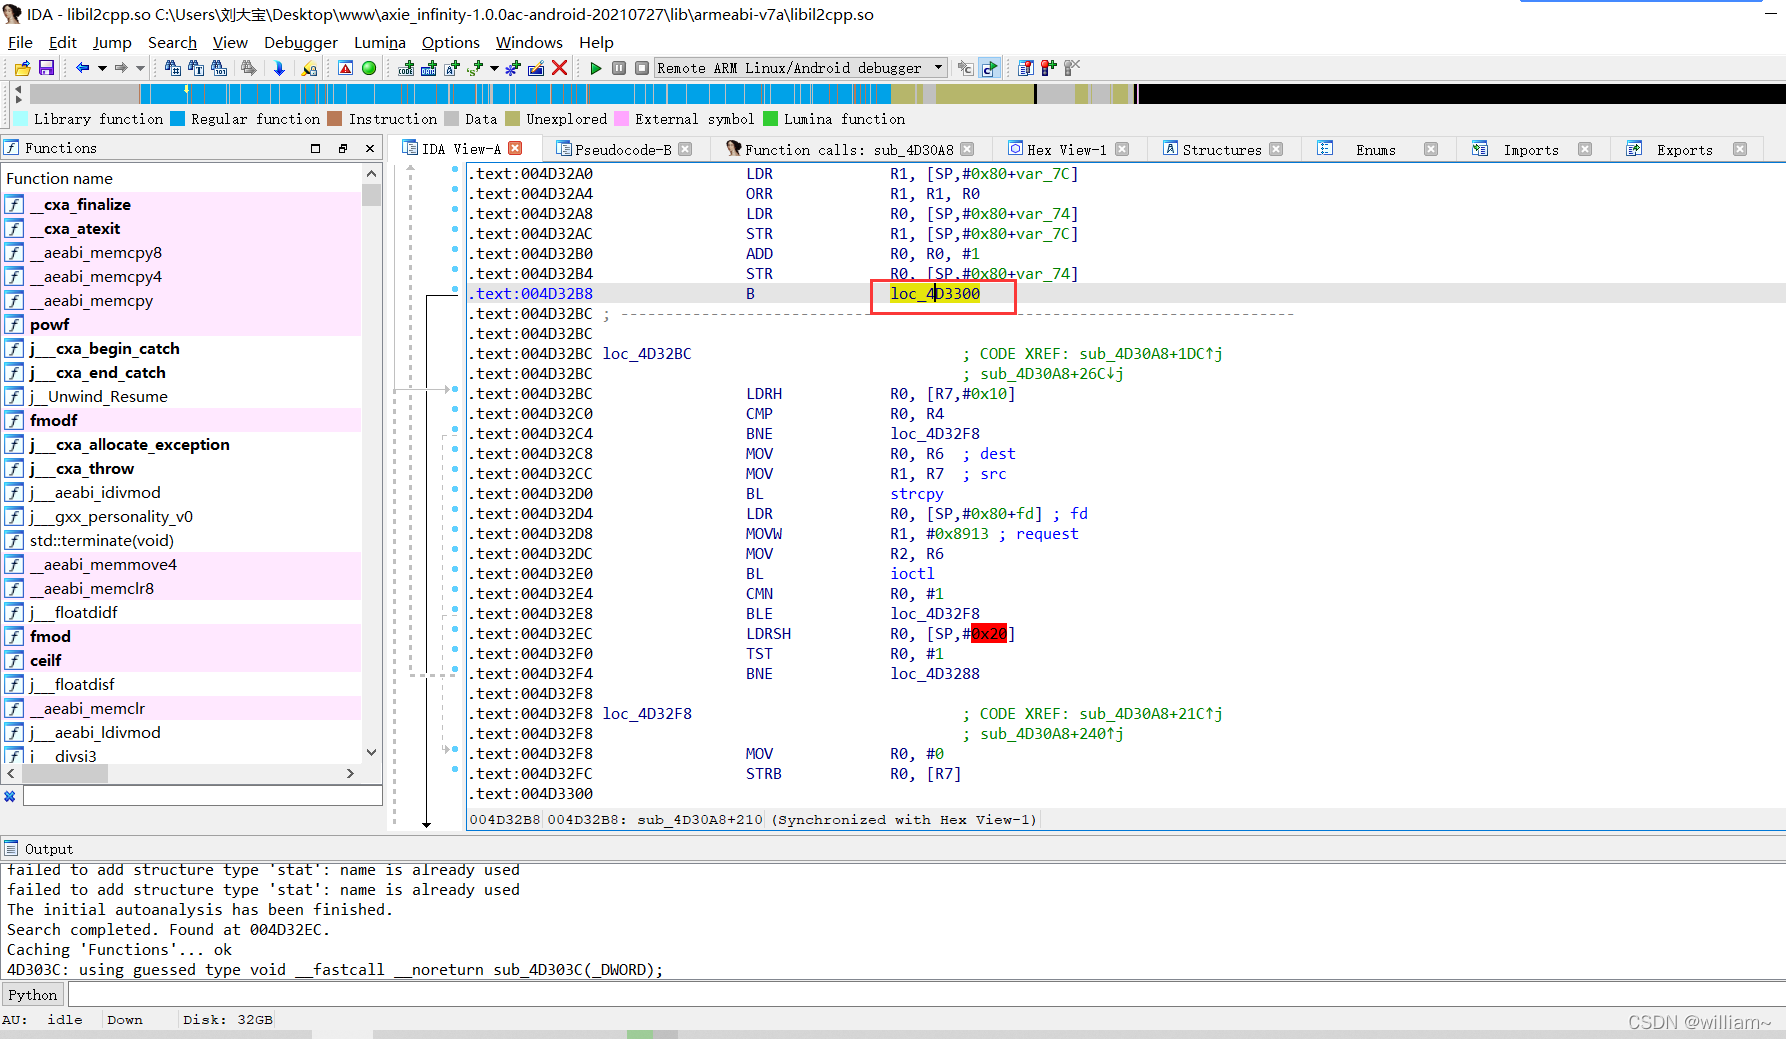Viewport: 1786px width, 1039px height.
Task: Close the IDA View-A tab
Action: click(515, 148)
